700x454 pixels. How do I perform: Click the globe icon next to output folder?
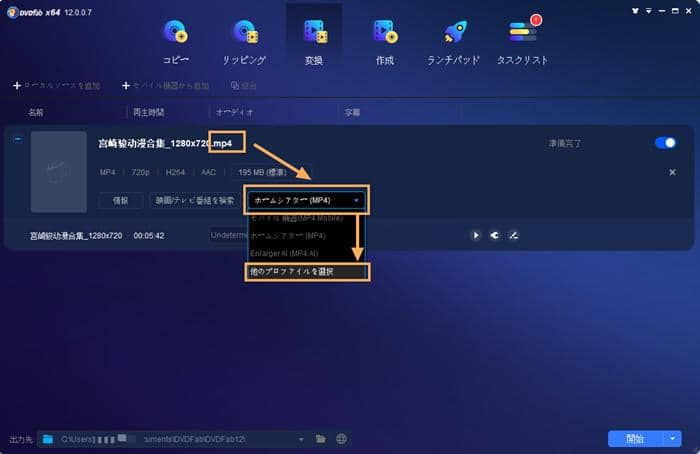click(342, 439)
